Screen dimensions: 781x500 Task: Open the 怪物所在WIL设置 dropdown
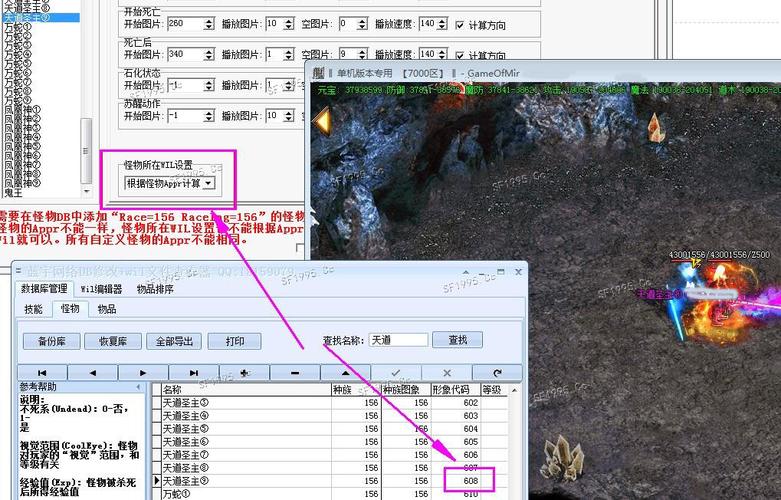coord(209,183)
